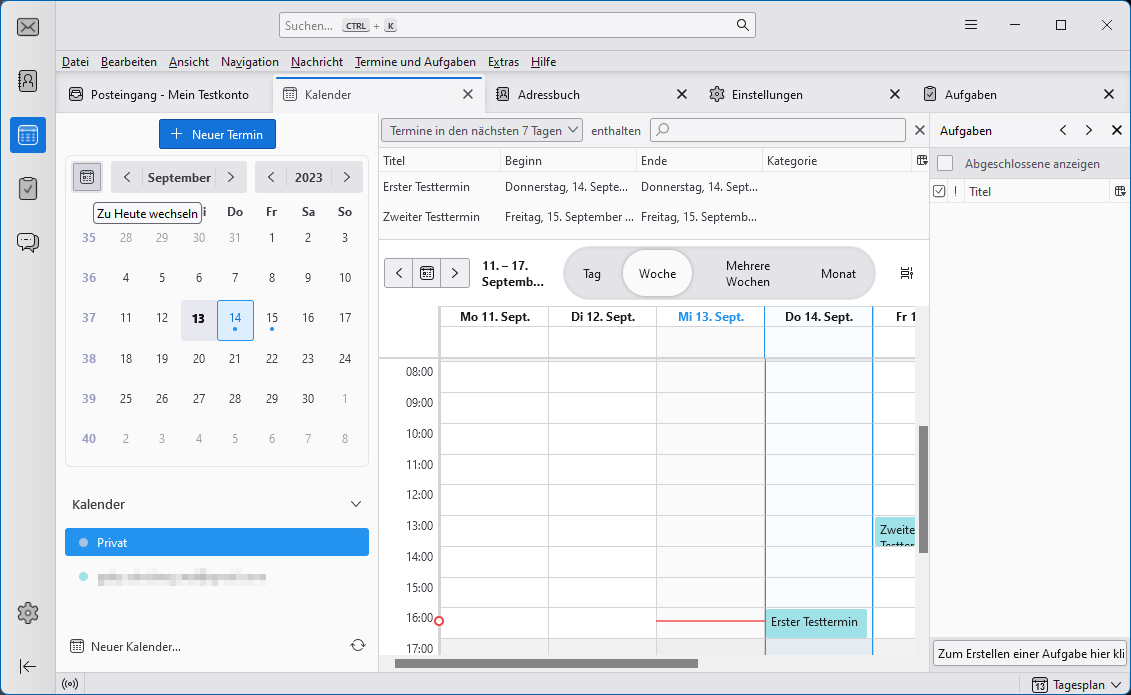
Task: Collapse the spaces toolbar with the arrow icon
Action: tap(28, 666)
